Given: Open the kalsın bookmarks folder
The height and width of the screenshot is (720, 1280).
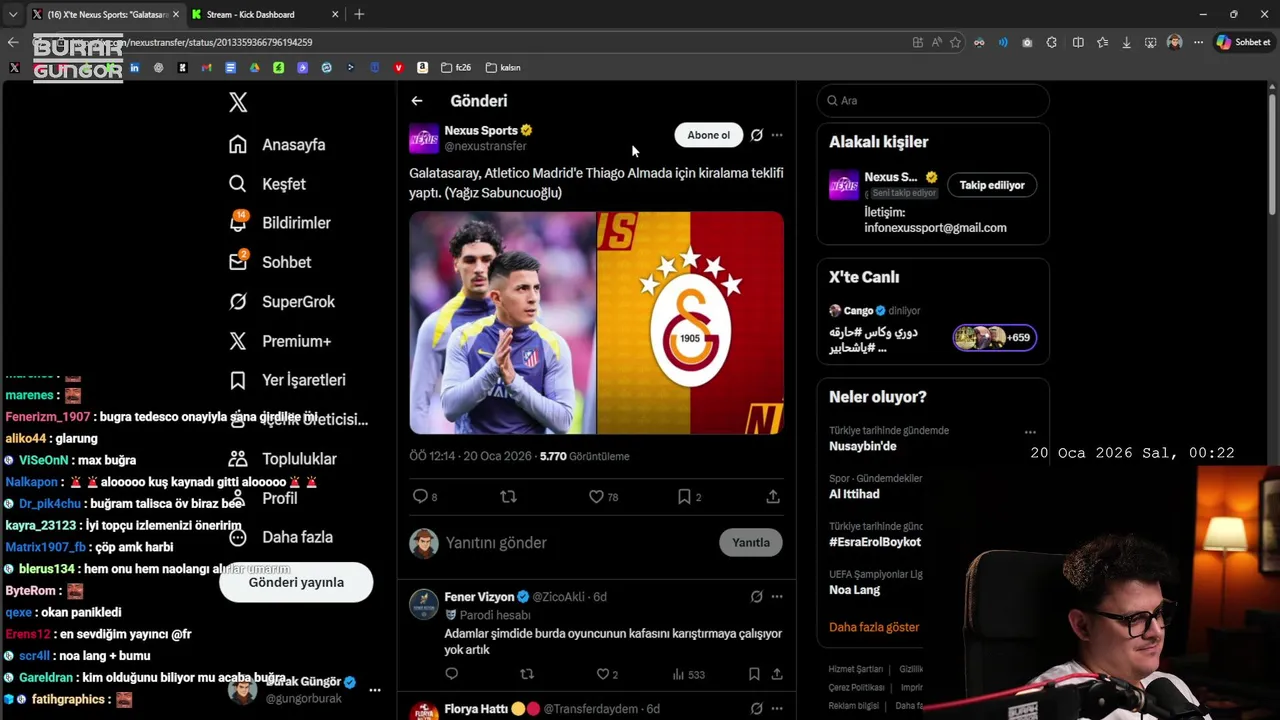Looking at the screenshot, I should pos(503,68).
